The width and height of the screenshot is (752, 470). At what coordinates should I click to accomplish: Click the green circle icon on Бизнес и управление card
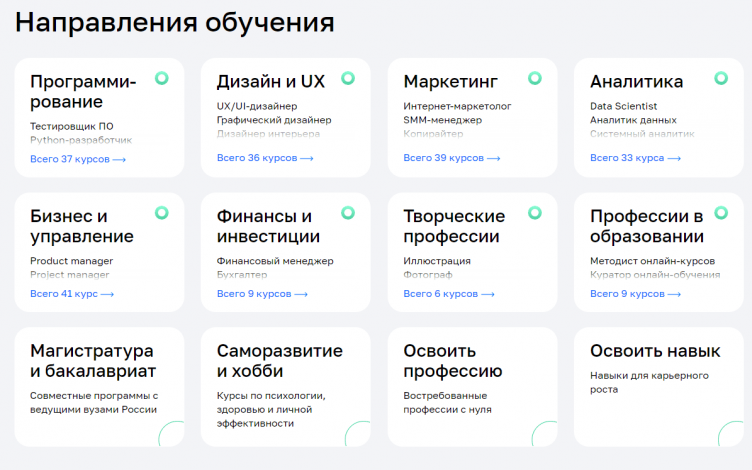point(162,213)
